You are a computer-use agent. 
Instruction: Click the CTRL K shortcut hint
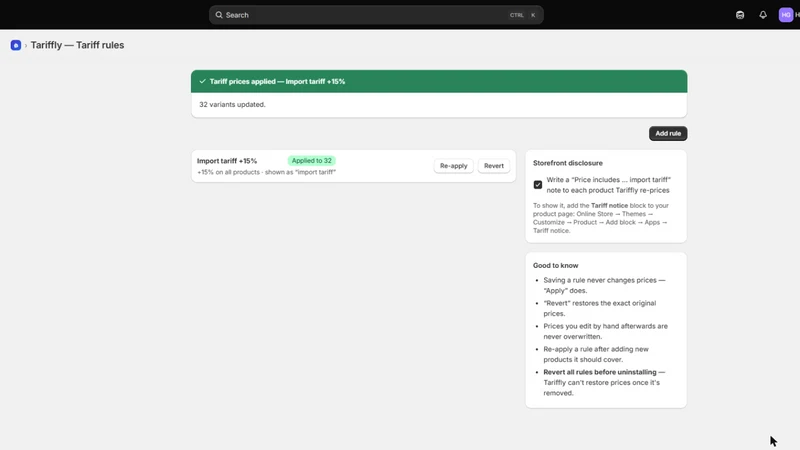[523, 15]
